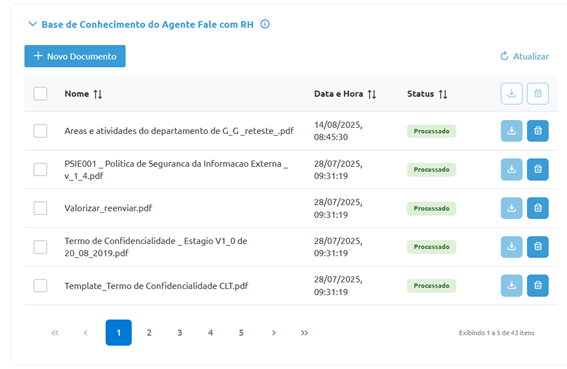Screen dimensions: 567x369
Task: Delete Valorizar_reenviar.pdf
Action: tap(538, 208)
